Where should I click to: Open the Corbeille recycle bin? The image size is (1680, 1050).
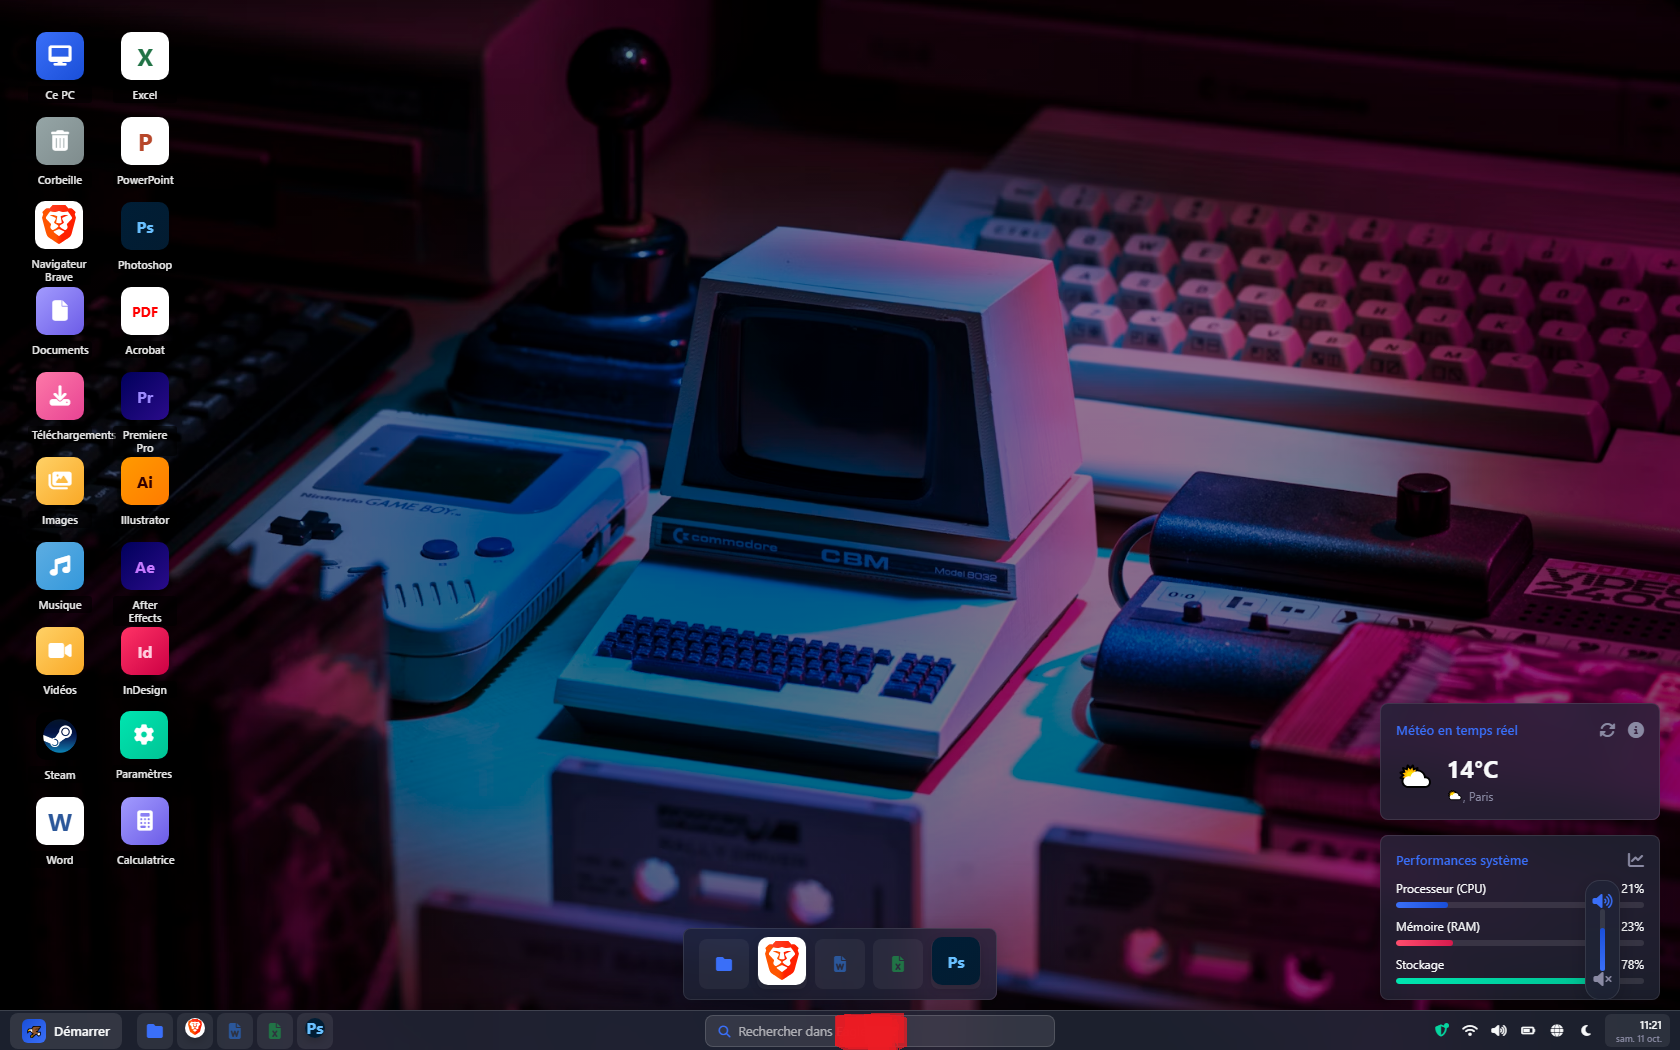point(59,141)
